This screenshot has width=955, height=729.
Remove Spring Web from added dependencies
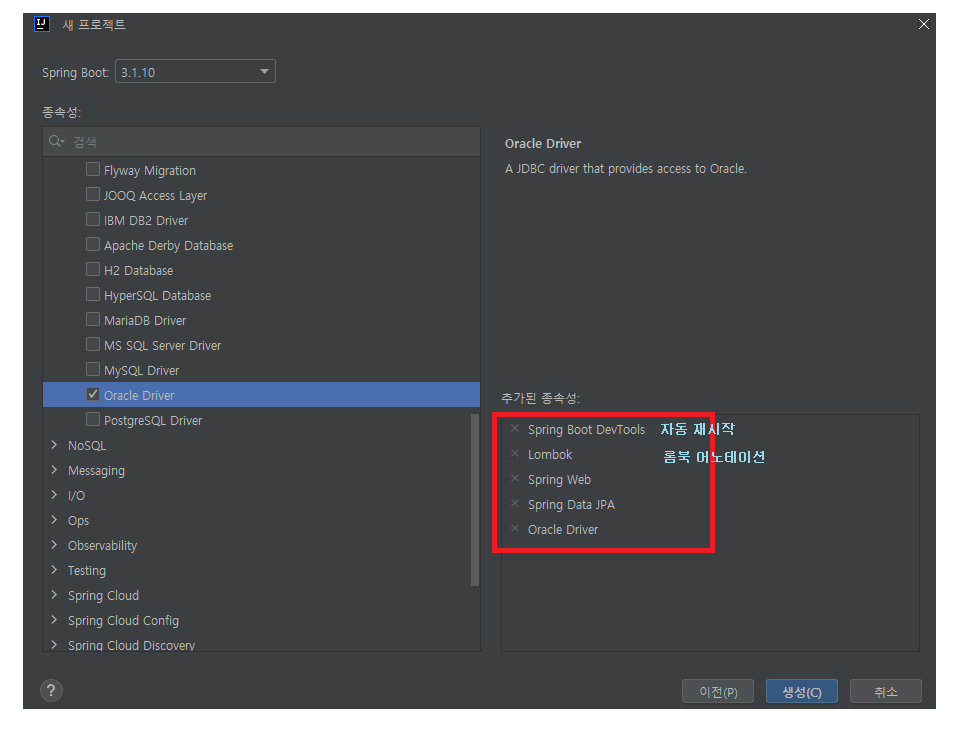[515, 479]
